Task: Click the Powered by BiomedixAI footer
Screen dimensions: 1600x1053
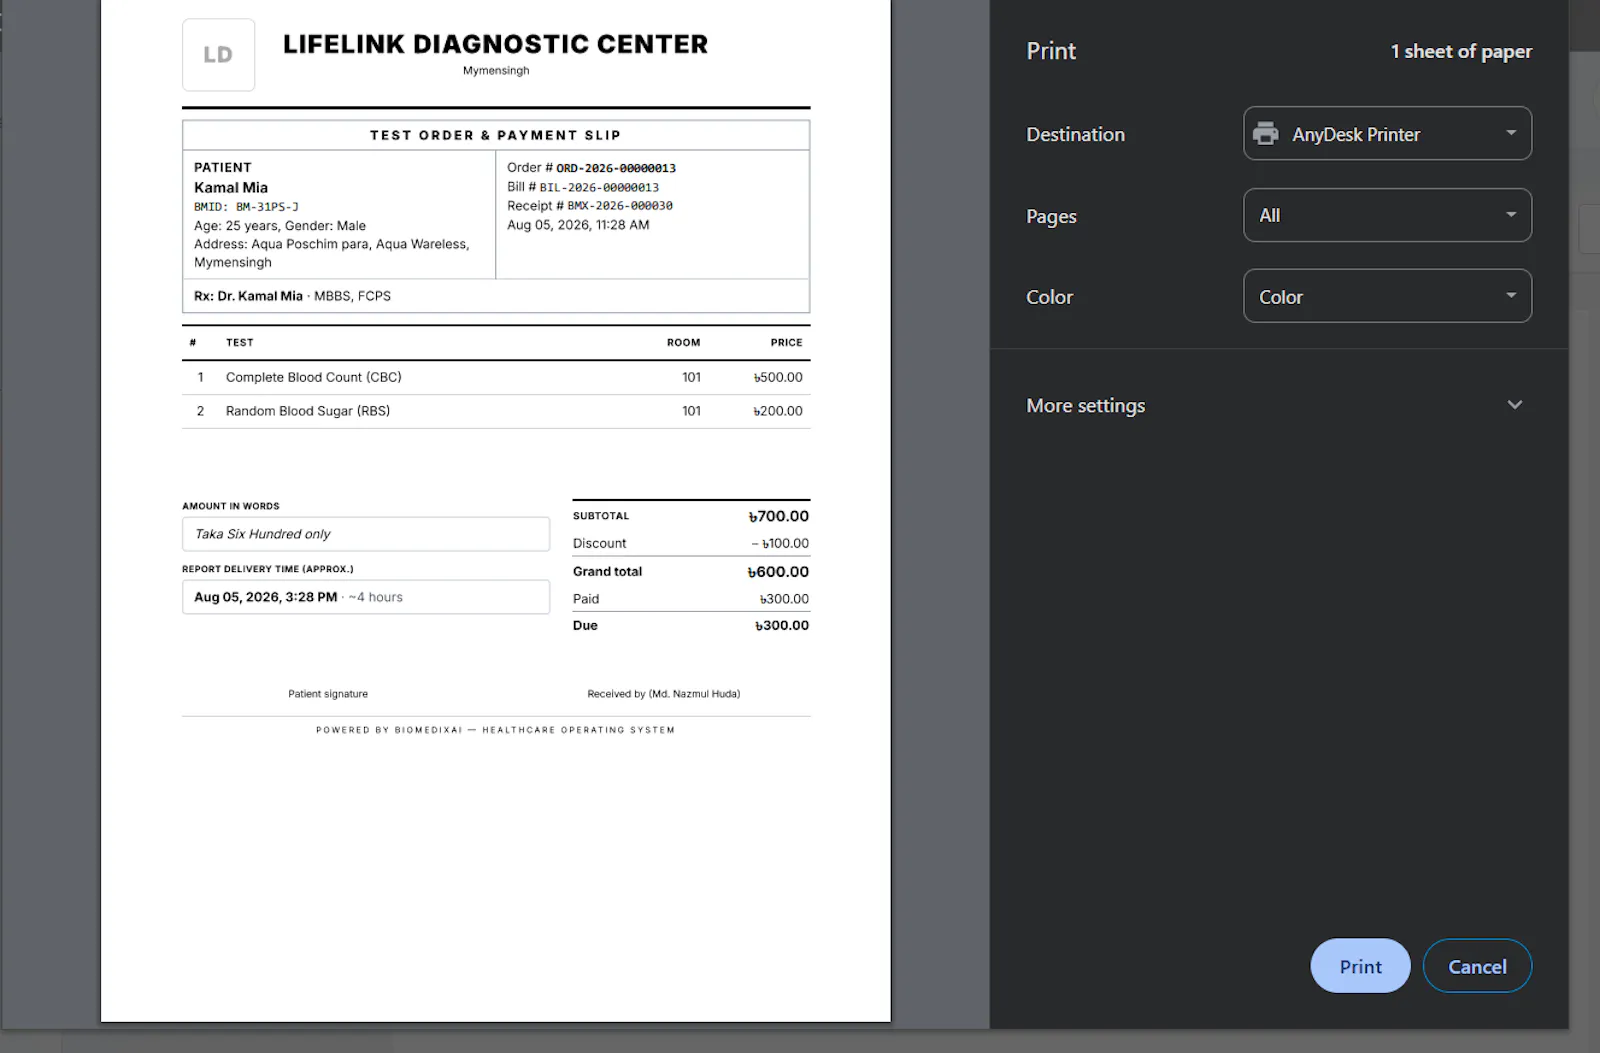Action: 496,730
